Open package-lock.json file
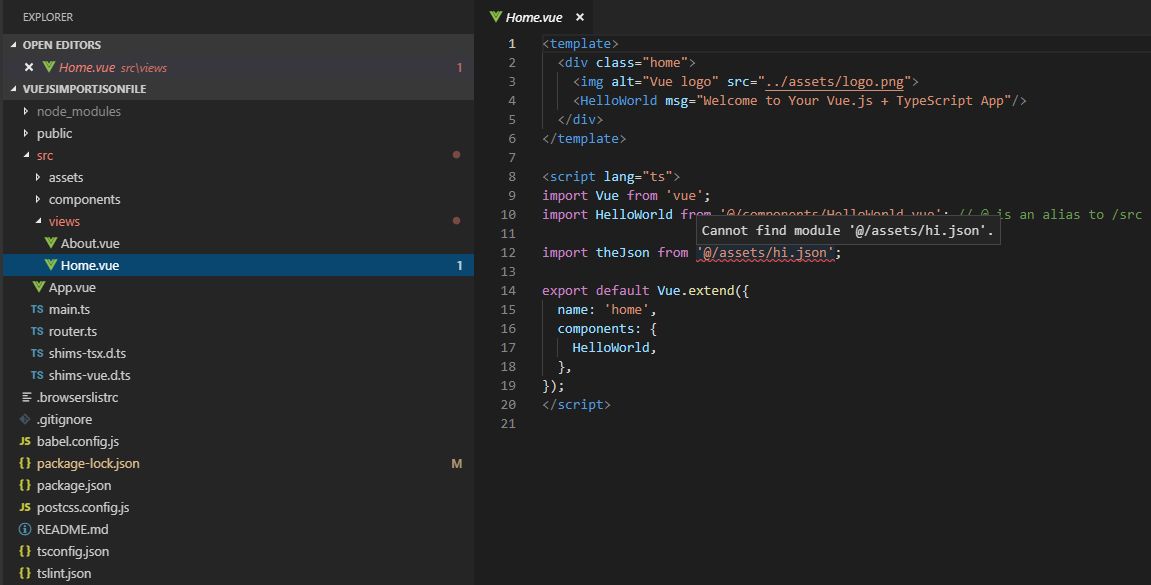Viewport: 1151px width, 585px height. pos(88,463)
